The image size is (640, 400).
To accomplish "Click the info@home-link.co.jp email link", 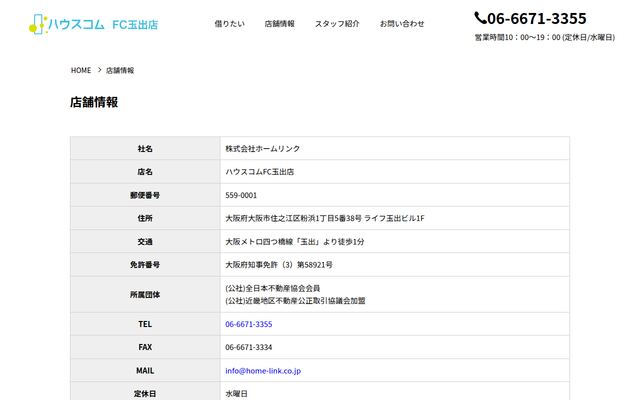I will coord(263,371).
